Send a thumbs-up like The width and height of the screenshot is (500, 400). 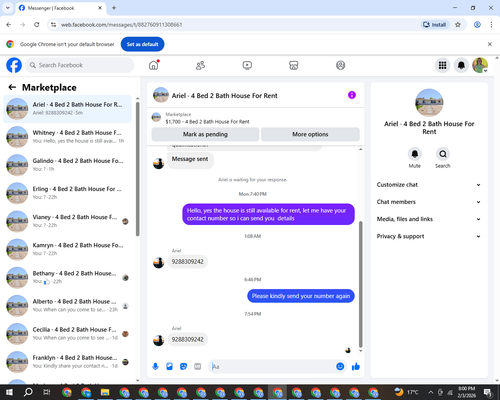pyautogui.click(x=356, y=367)
